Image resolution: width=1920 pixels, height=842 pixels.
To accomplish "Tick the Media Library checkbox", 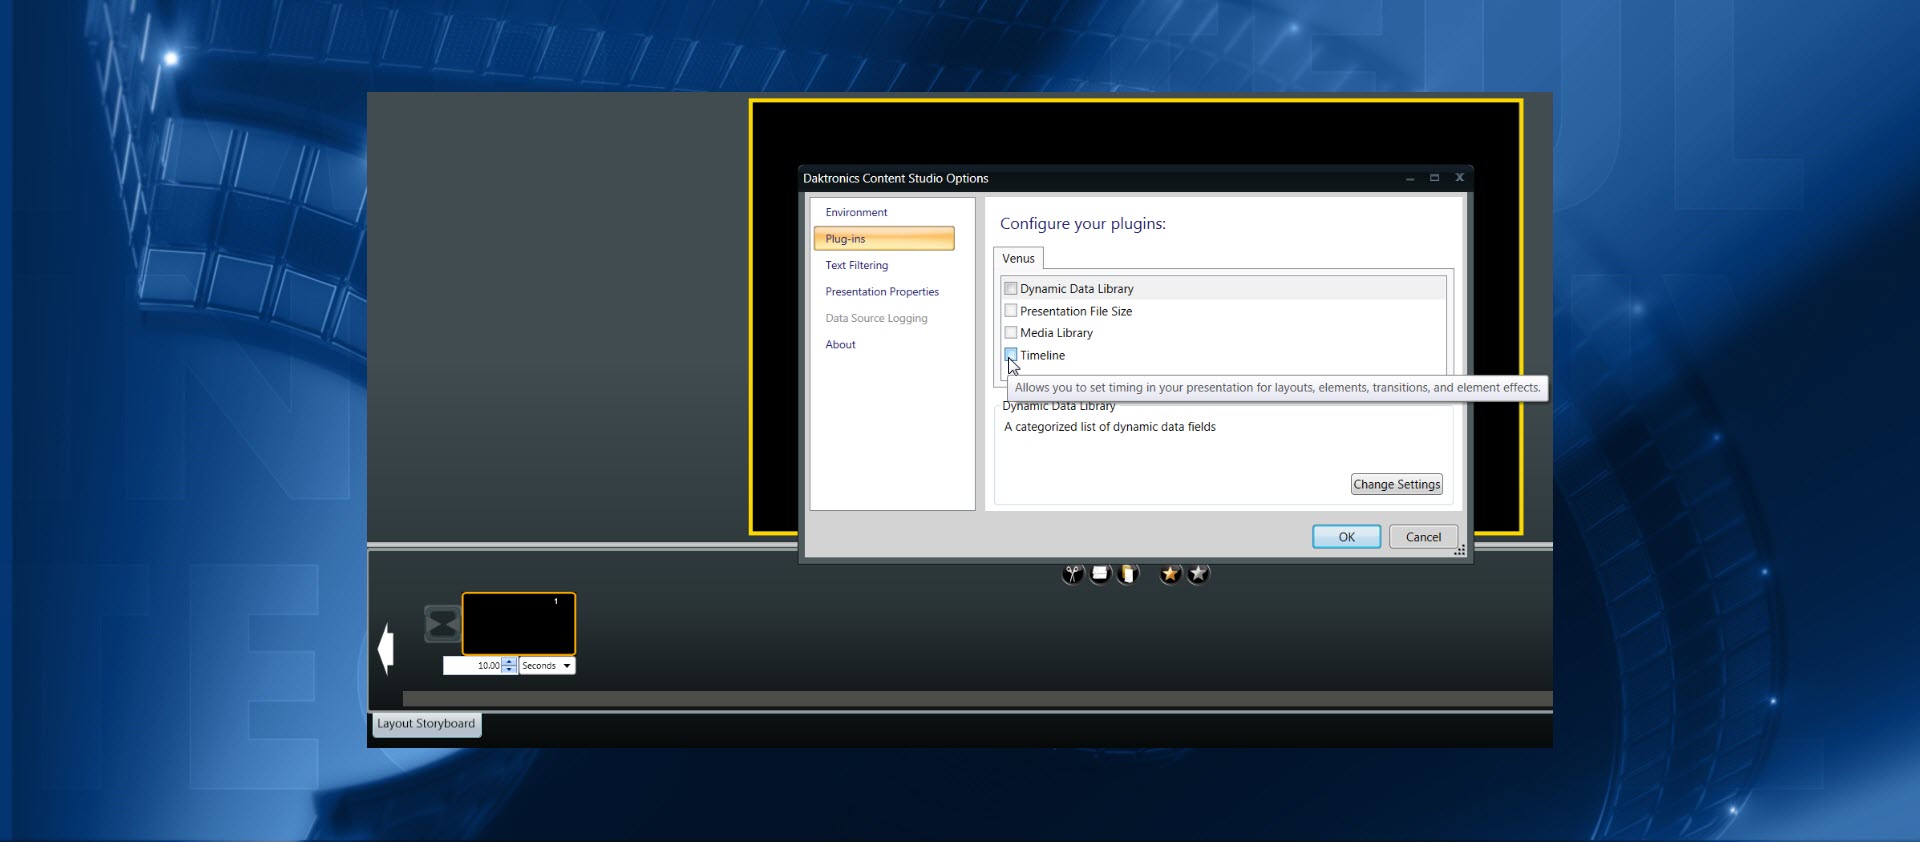I will click(x=1010, y=333).
